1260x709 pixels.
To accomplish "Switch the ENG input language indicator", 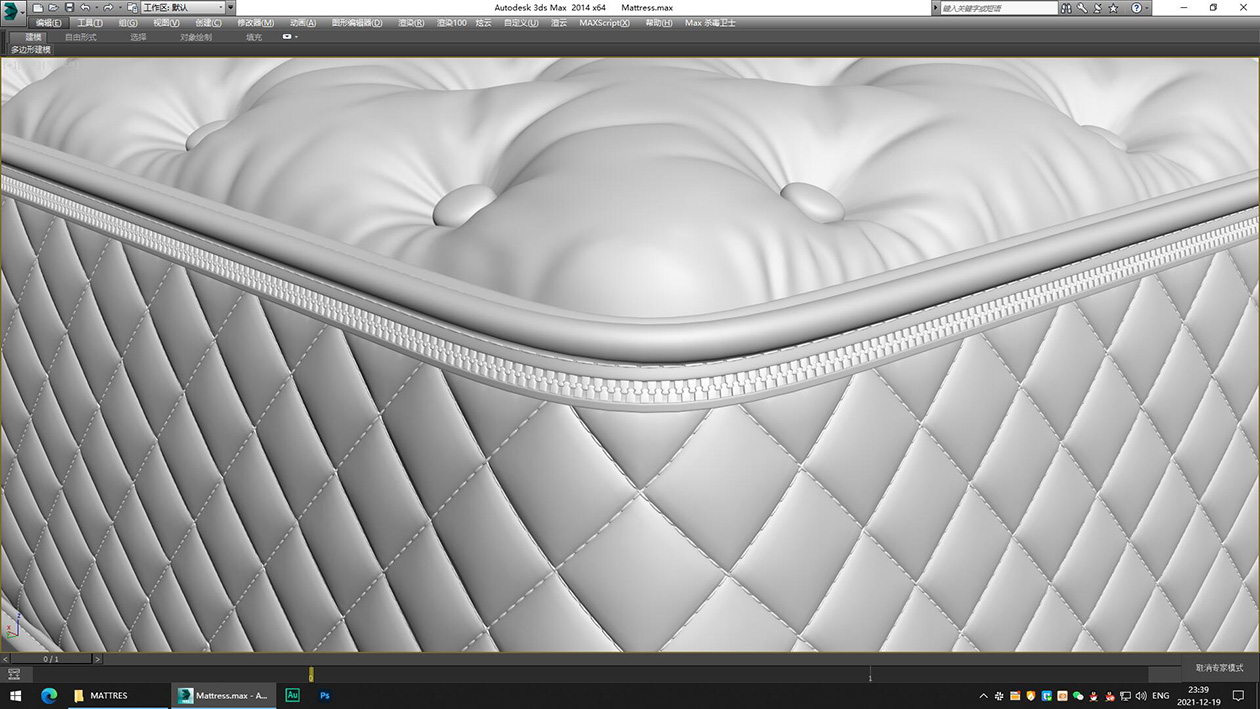I will coord(1161,696).
